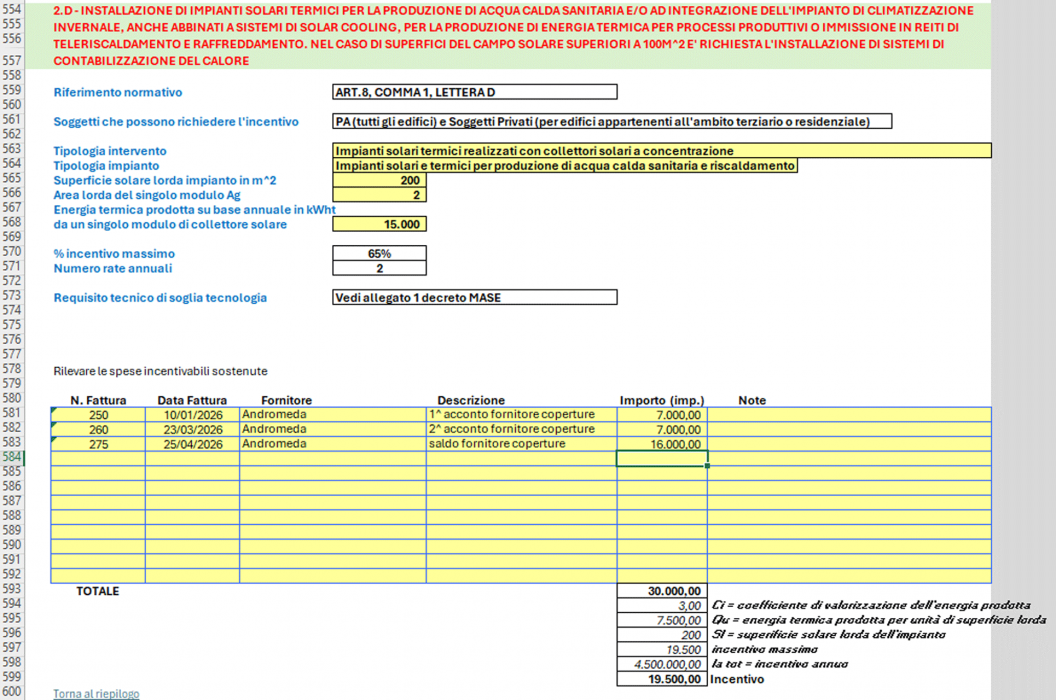The image size is (1056, 700).
Task: Click the 'ART.8, COMMA 1, LETTERA D' cell
Action: [x=475, y=93]
